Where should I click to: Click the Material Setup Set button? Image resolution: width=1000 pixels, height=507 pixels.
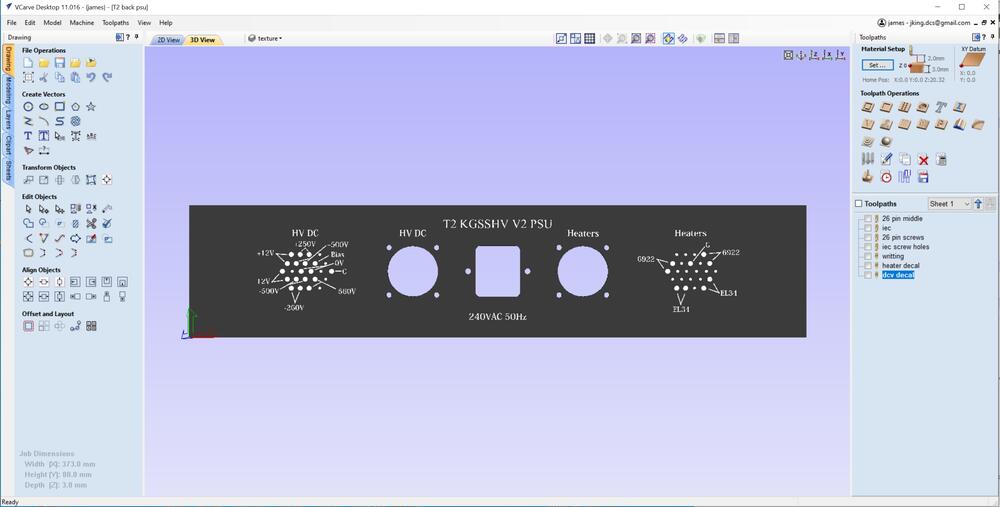(x=877, y=65)
